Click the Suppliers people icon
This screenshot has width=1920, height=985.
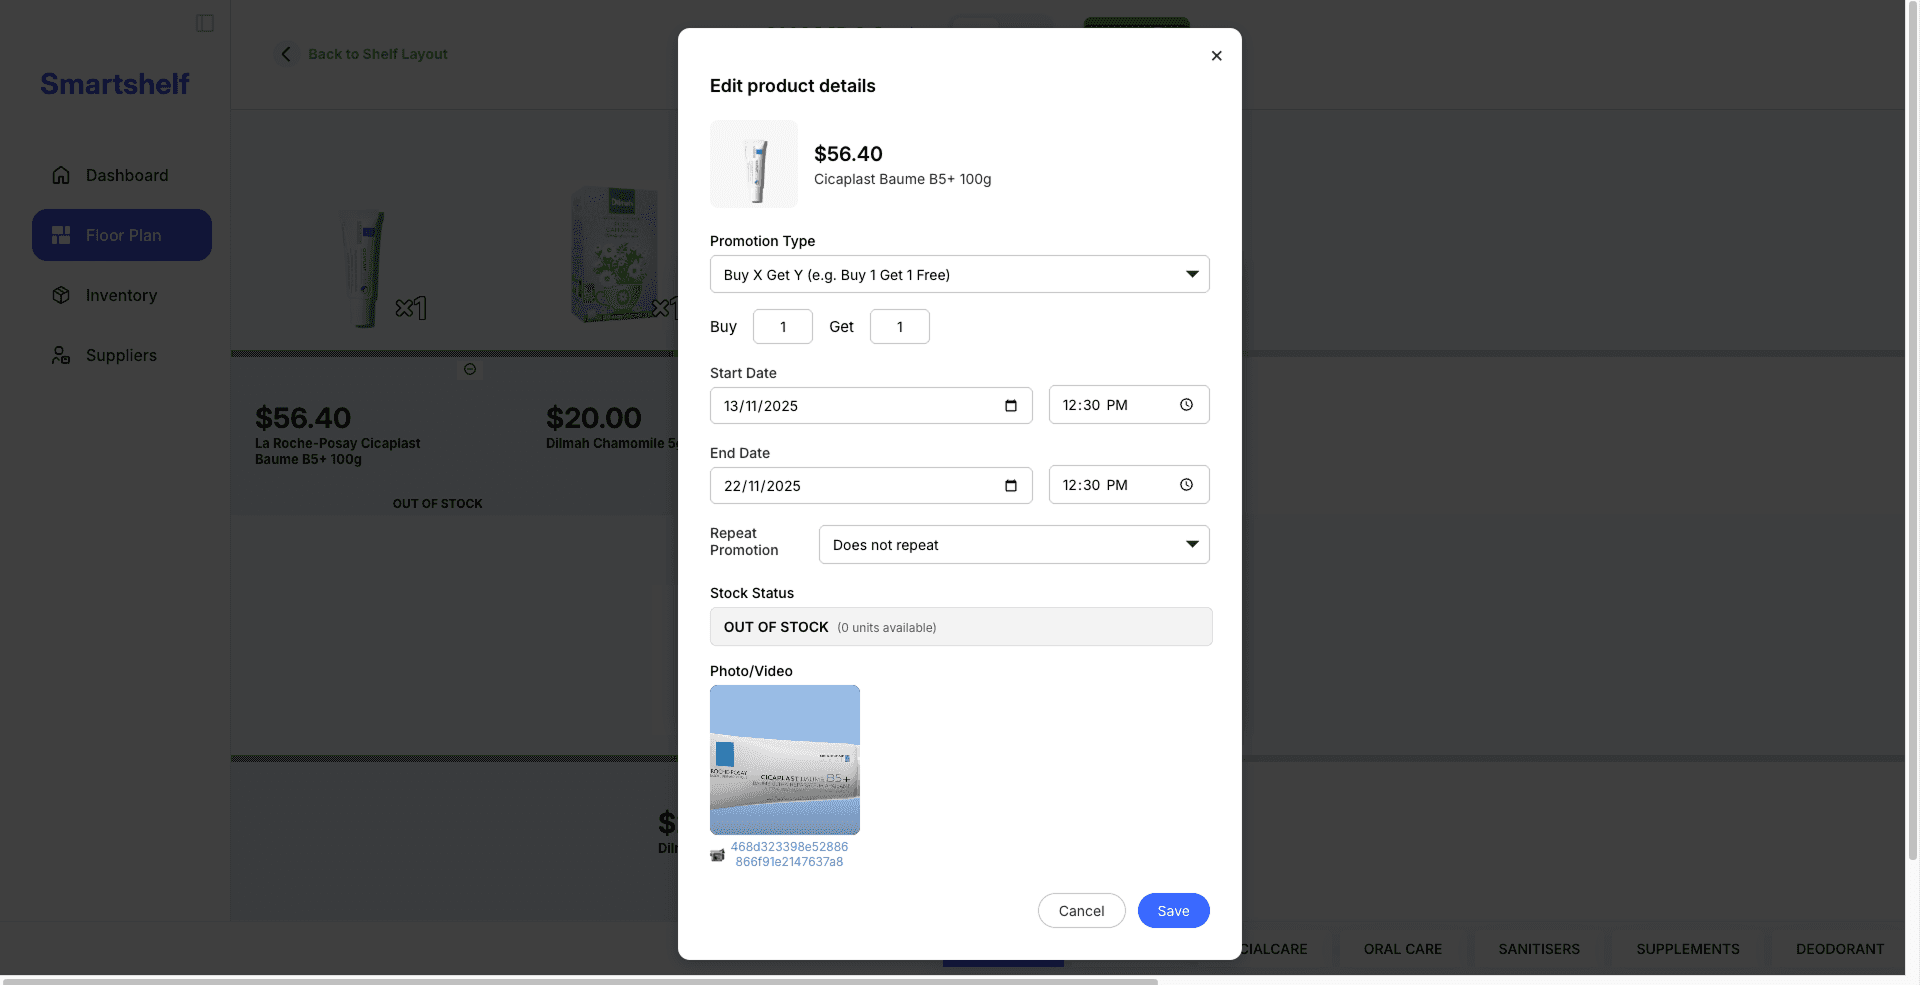61,355
